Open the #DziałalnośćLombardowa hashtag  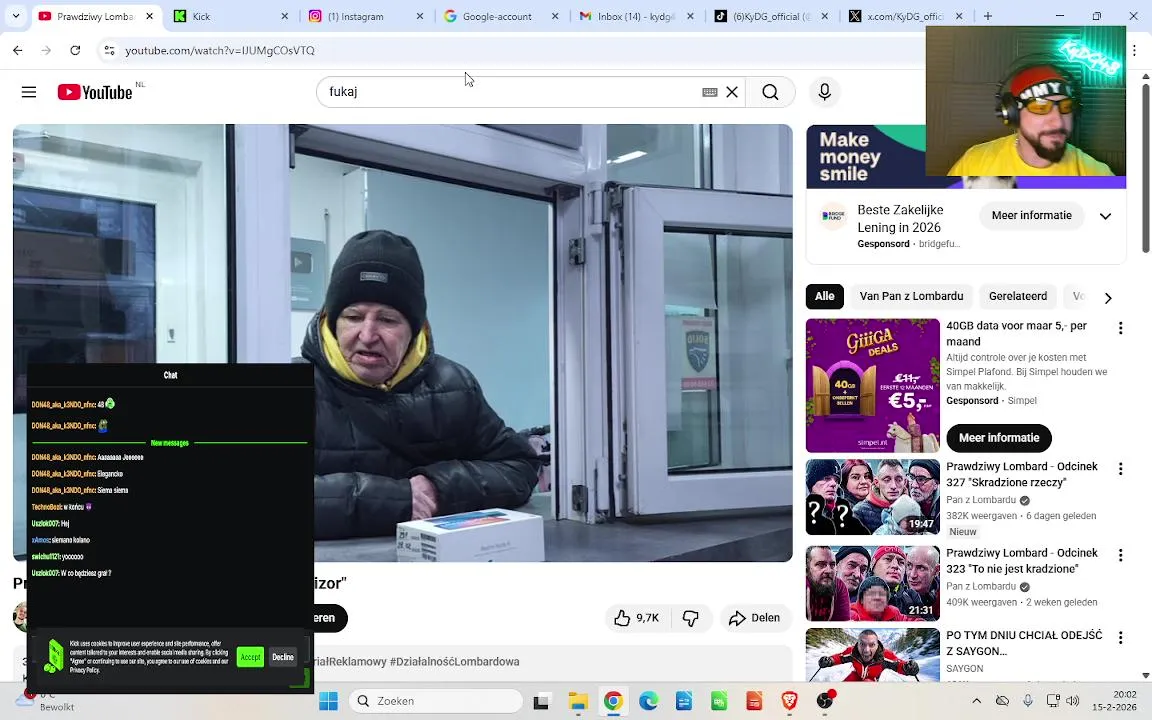454,662
